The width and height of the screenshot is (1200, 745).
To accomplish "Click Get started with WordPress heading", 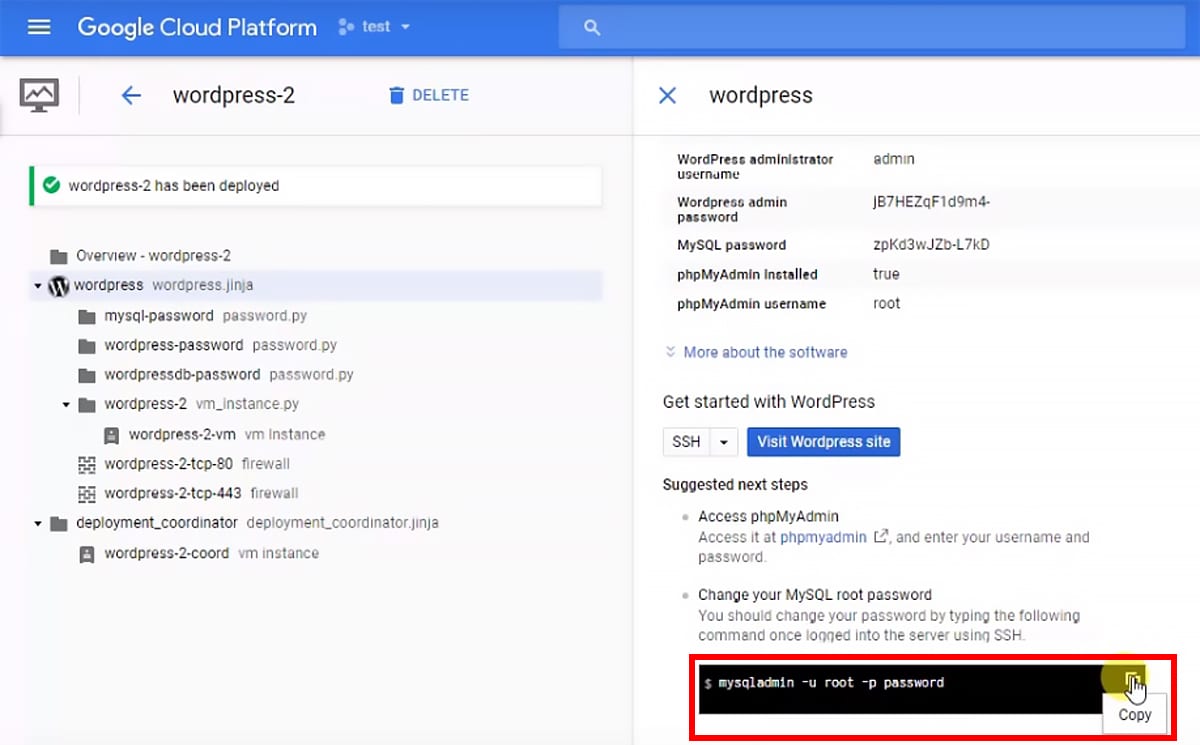I will (x=769, y=402).
